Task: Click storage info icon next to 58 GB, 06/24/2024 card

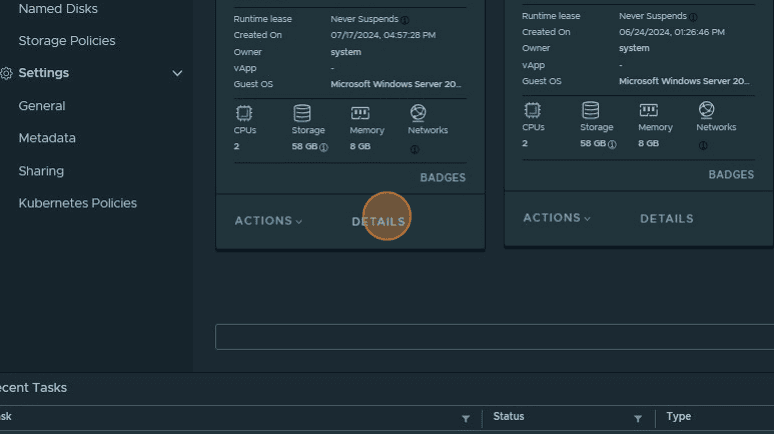Action: tap(612, 144)
